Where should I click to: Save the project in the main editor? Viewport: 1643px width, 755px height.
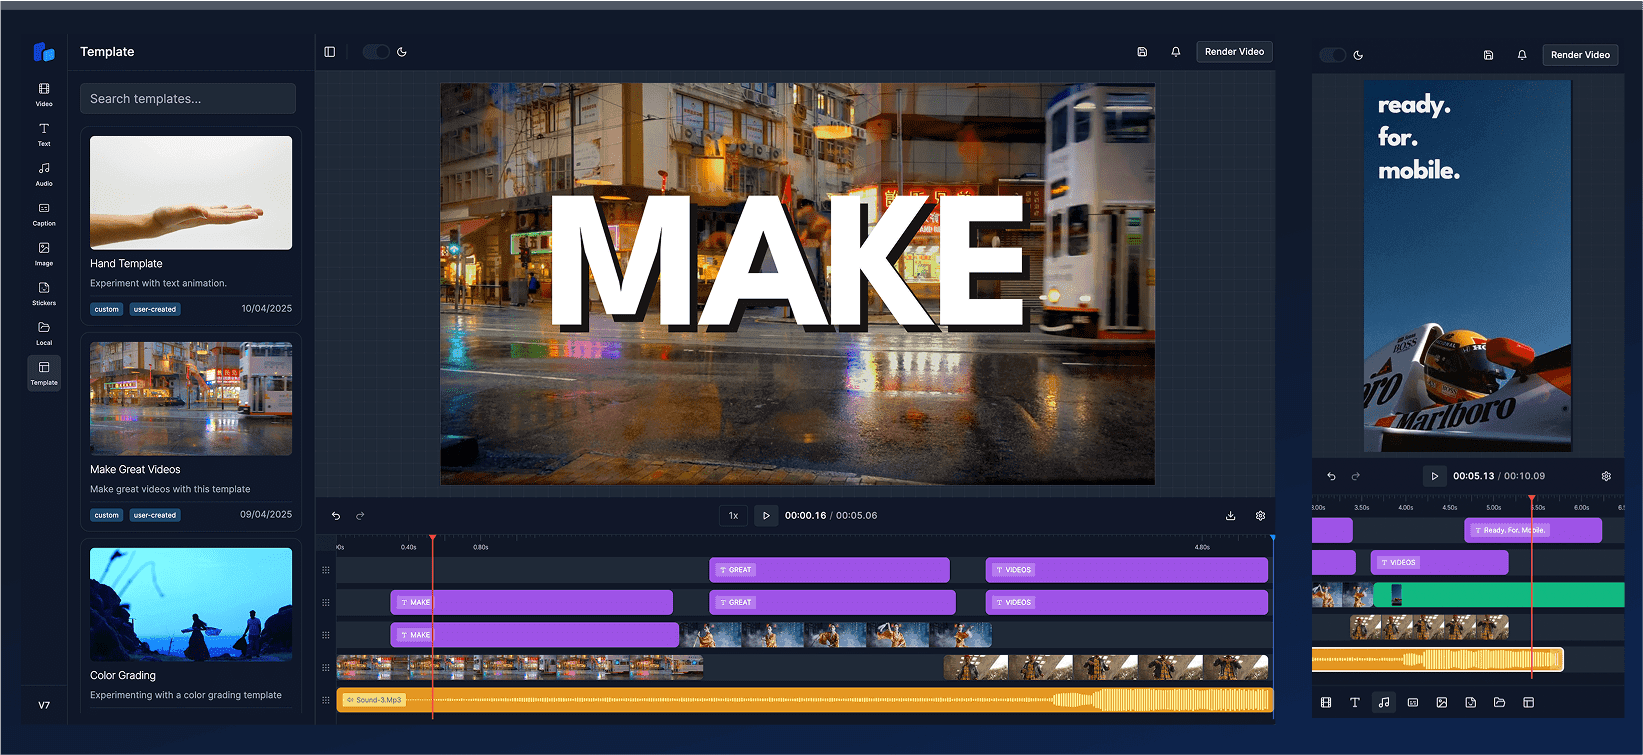[x=1142, y=52]
